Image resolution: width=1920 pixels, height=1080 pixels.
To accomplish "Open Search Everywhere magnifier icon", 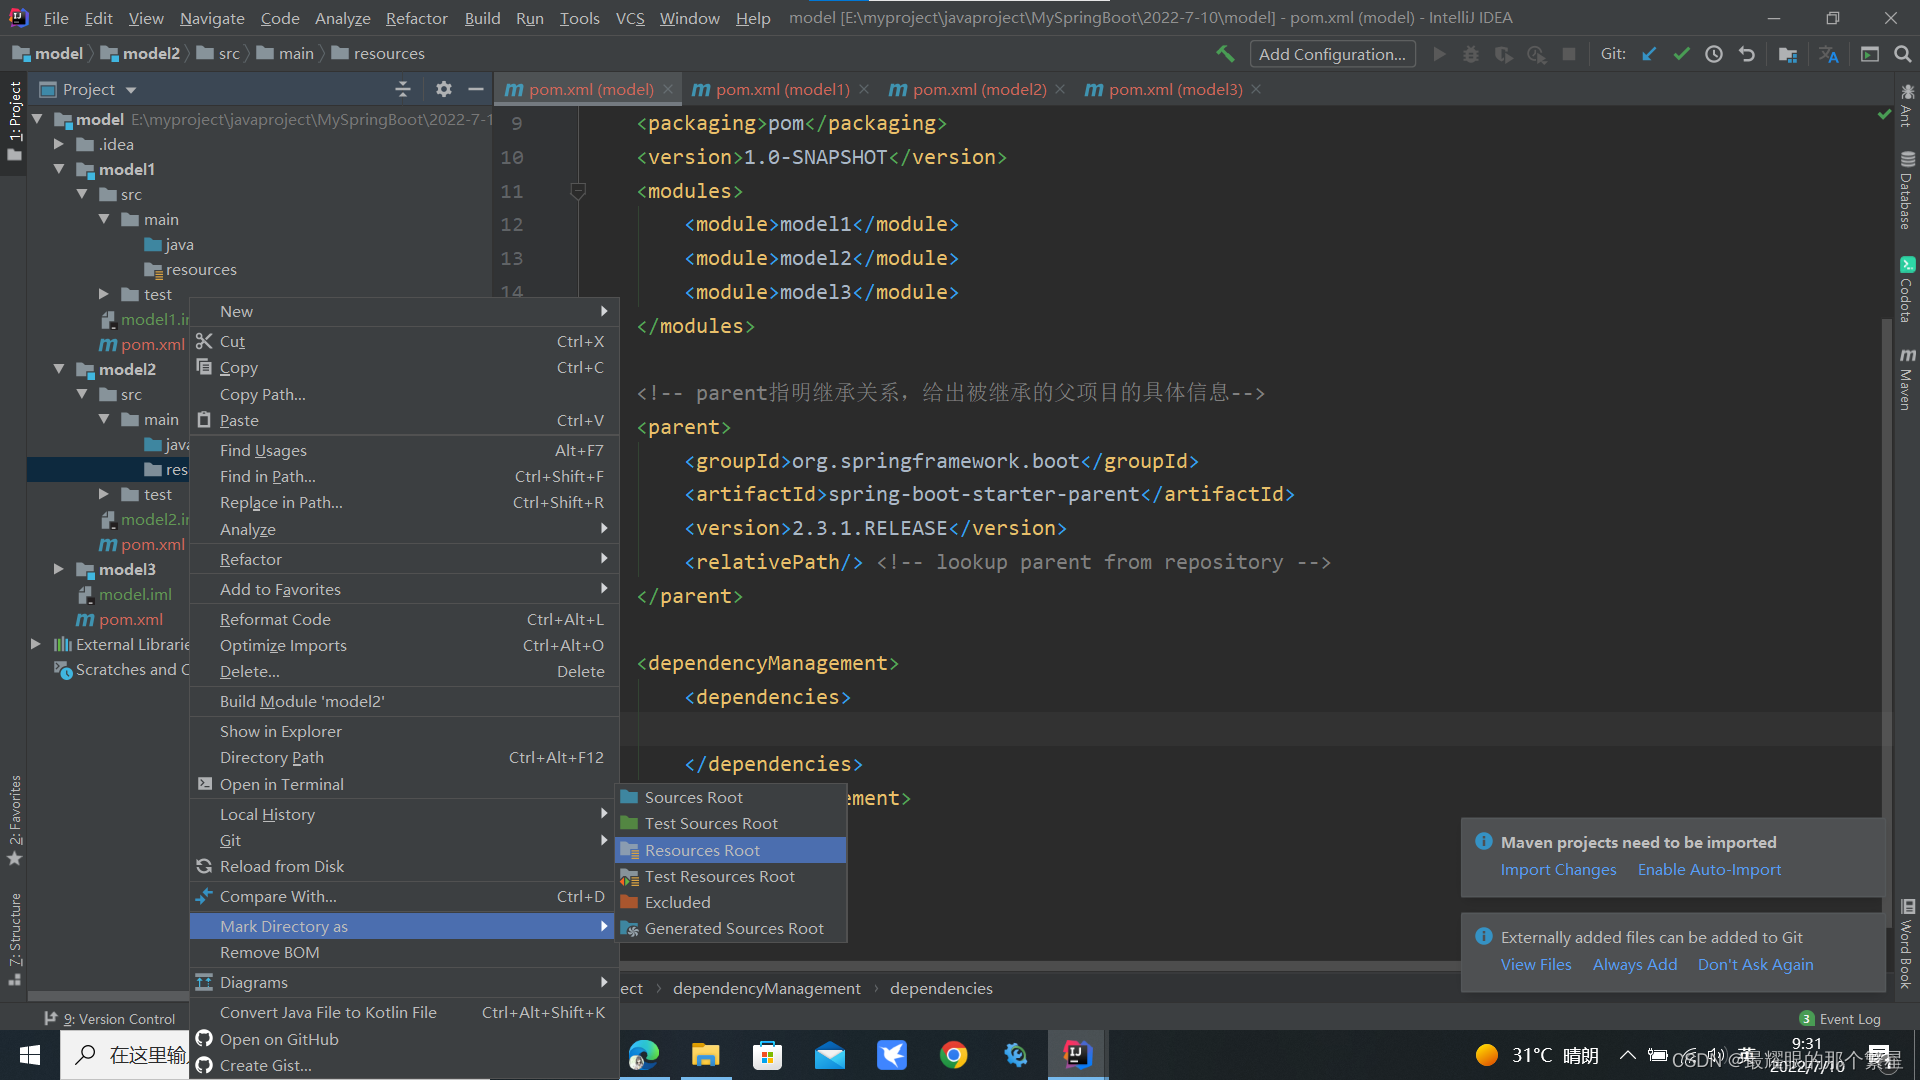I will 1903,54.
